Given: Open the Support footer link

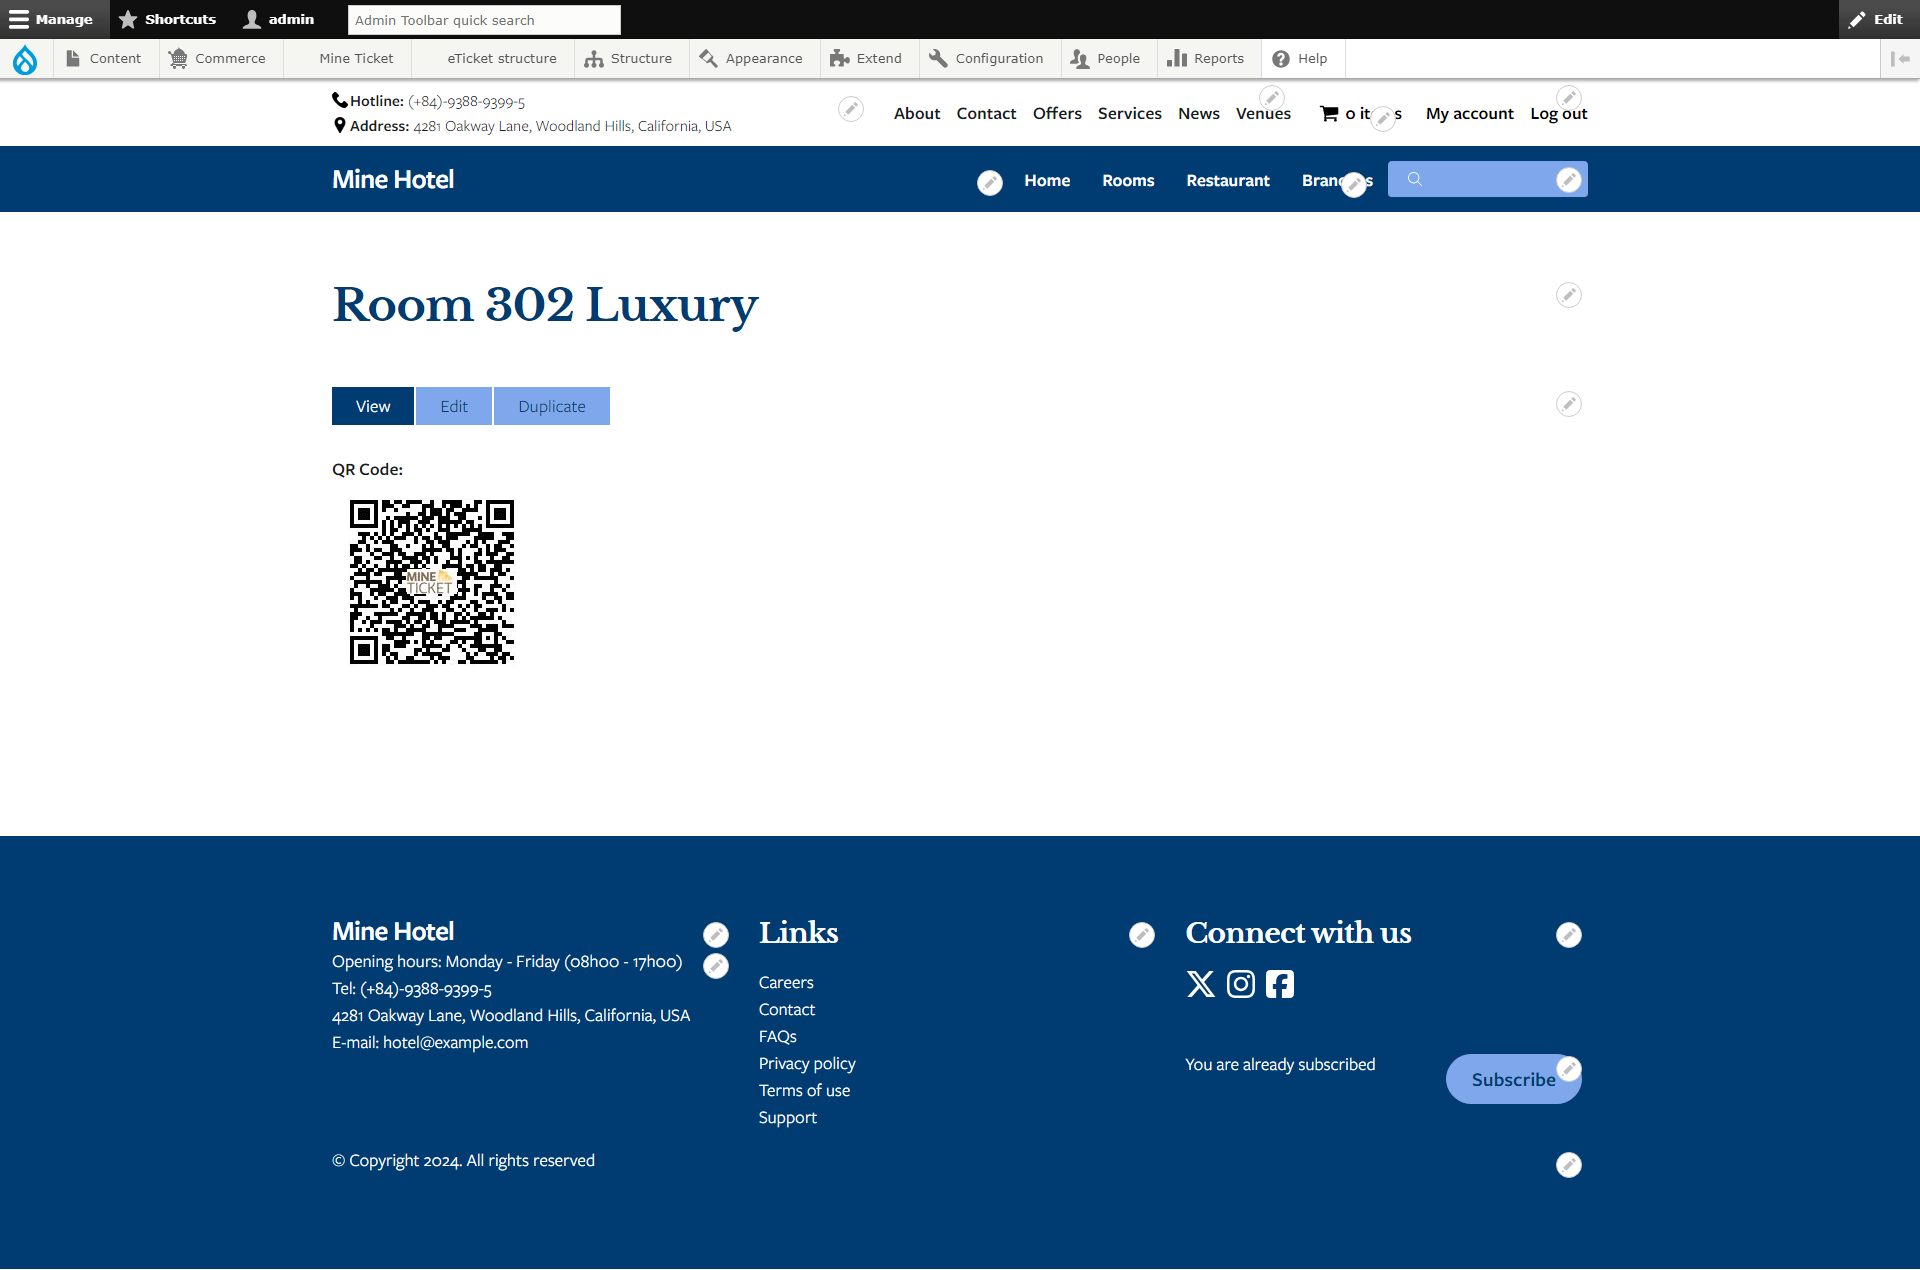Looking at the screenshot, I should pos(788,1118).
